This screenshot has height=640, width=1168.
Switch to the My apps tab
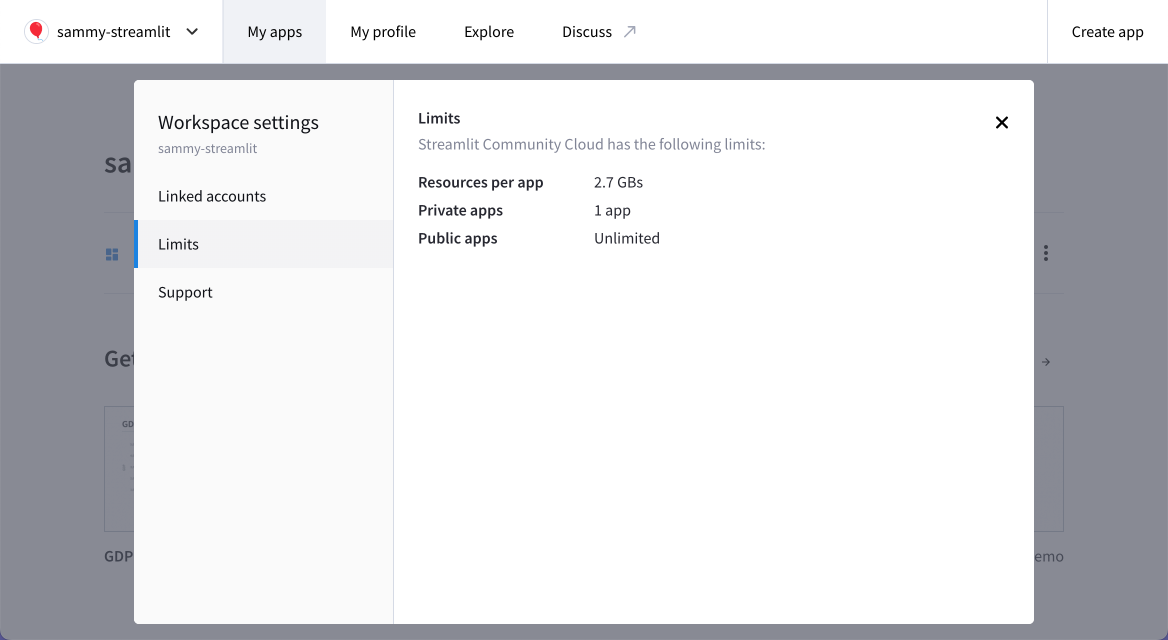274,31
